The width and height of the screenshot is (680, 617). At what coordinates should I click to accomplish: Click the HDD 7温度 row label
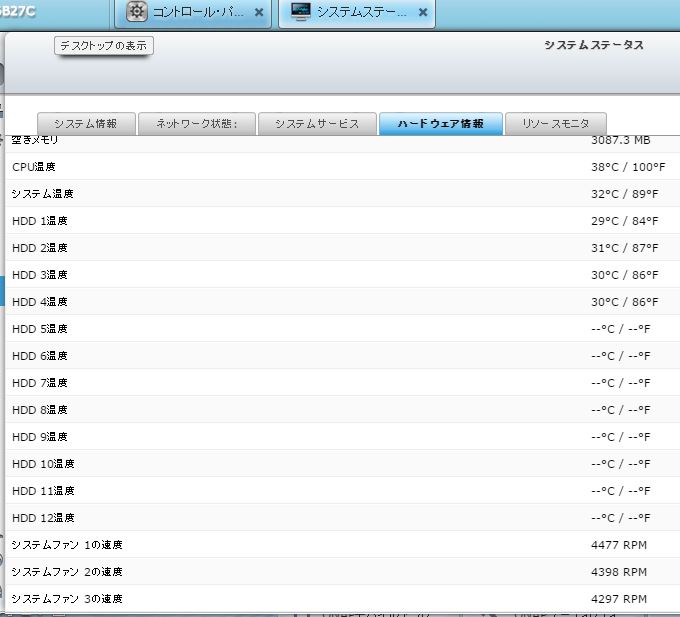pos(40,383)
